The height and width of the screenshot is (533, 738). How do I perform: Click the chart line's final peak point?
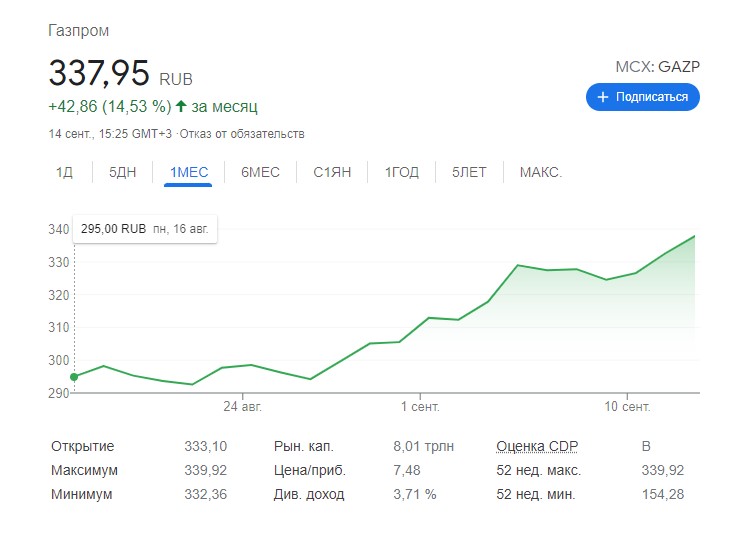(x=694, y=236)
